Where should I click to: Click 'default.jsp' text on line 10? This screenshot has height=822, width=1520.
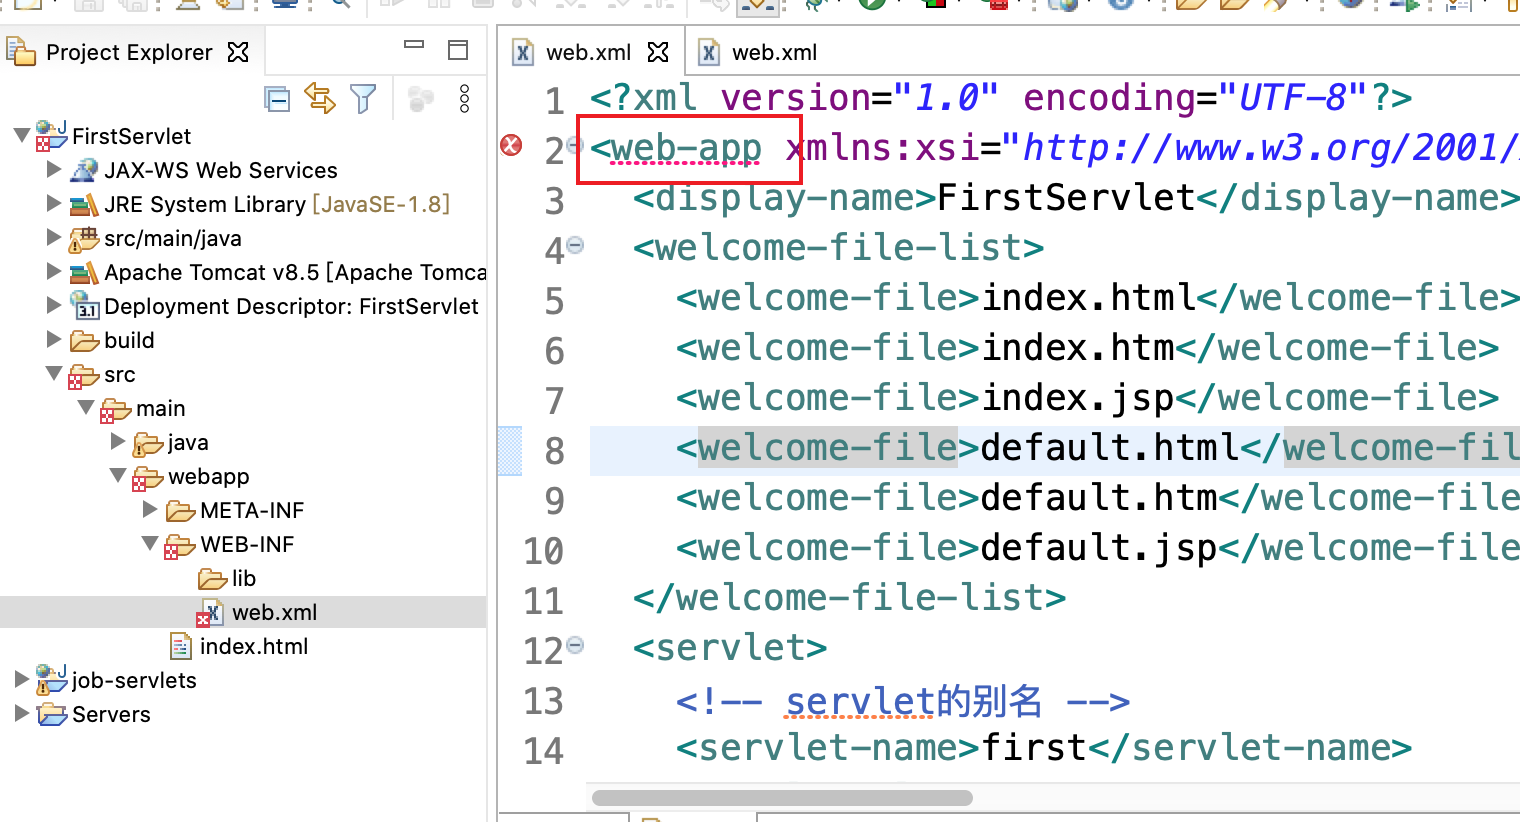(1098, 548)
